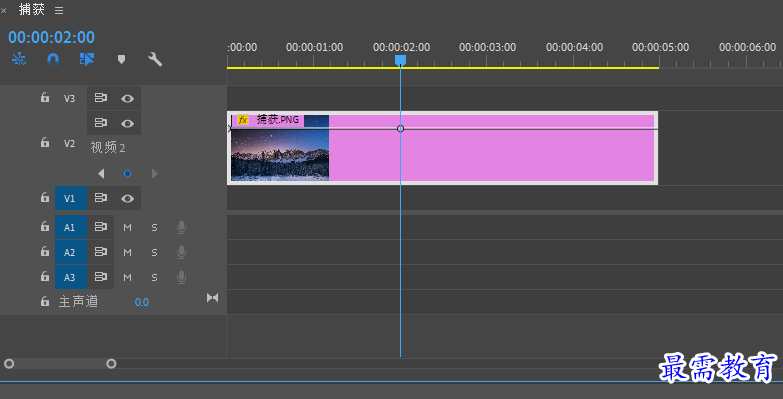The image size is (783, 399).
Task: Click ruler at 00:00:04:00
Action: (x=574, y=47)
